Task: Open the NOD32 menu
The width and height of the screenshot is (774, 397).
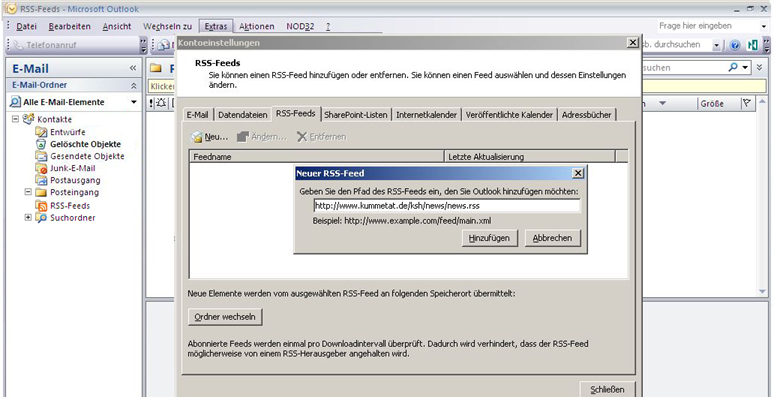Action: 300,27
